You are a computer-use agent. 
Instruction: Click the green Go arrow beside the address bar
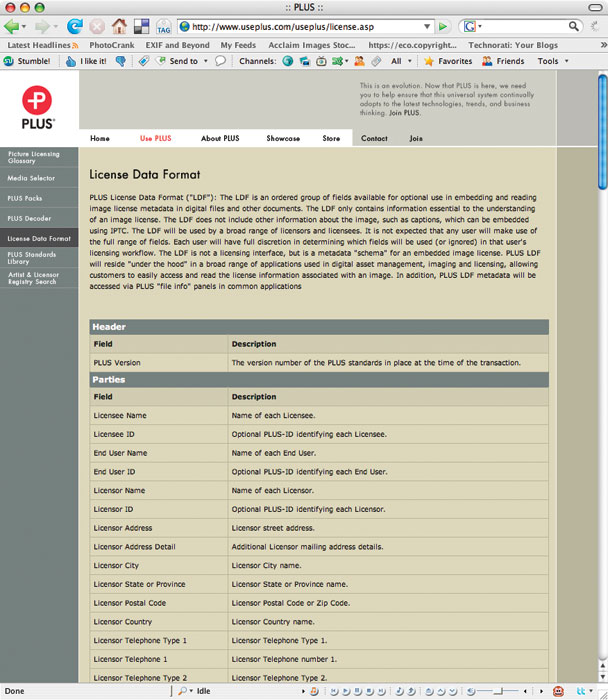pyautogui.click(x=443, y=27)
